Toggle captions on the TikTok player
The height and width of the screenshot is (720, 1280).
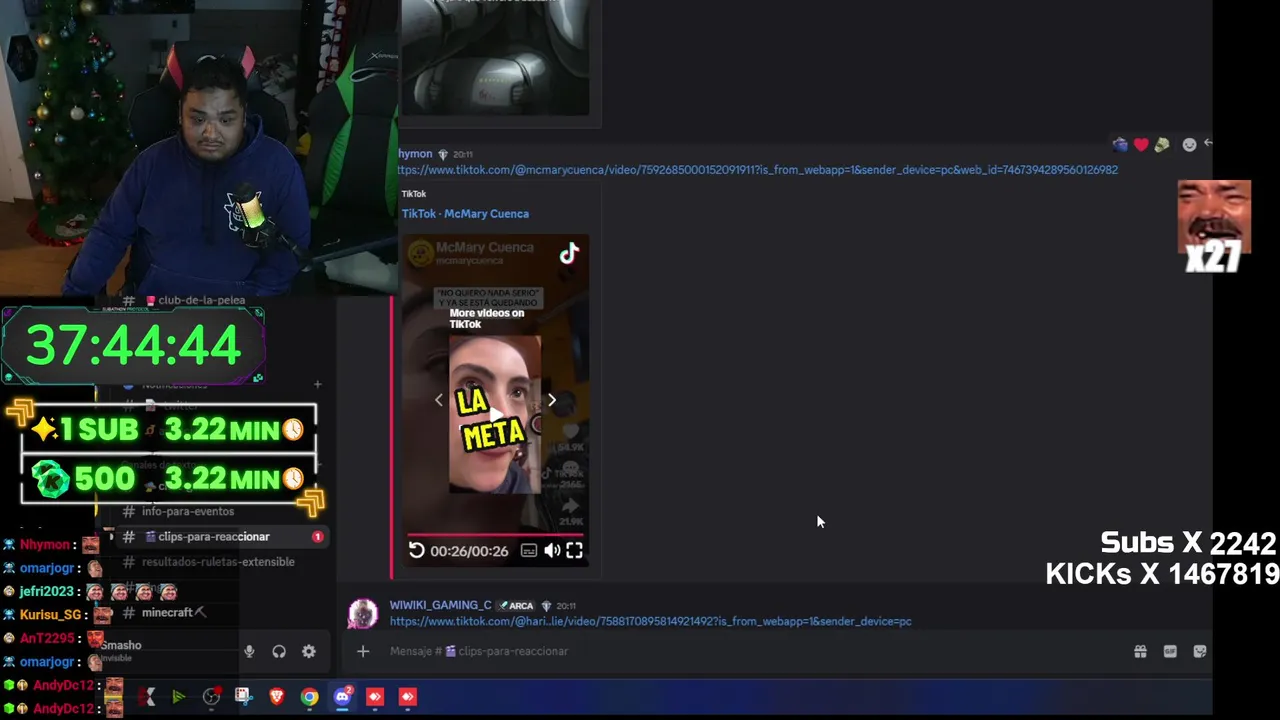click(529, 550)
